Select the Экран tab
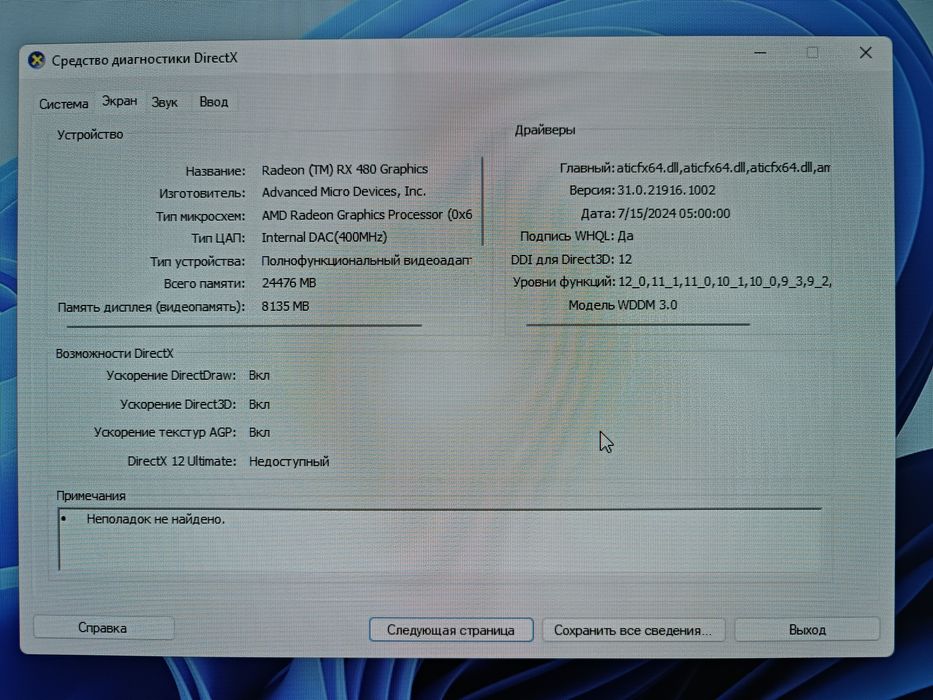Viewport: 933px width, 700px height. point(120,101)
